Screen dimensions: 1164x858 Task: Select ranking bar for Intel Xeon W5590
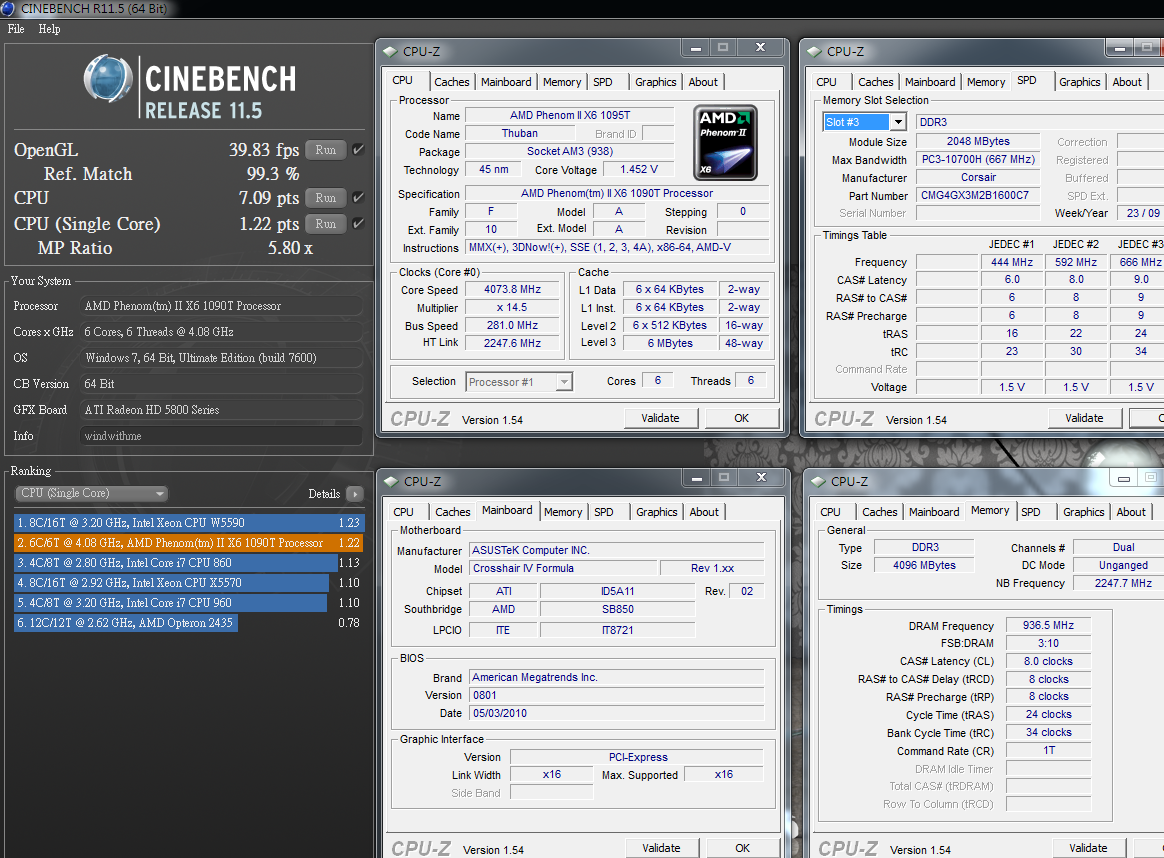(189, 523)
